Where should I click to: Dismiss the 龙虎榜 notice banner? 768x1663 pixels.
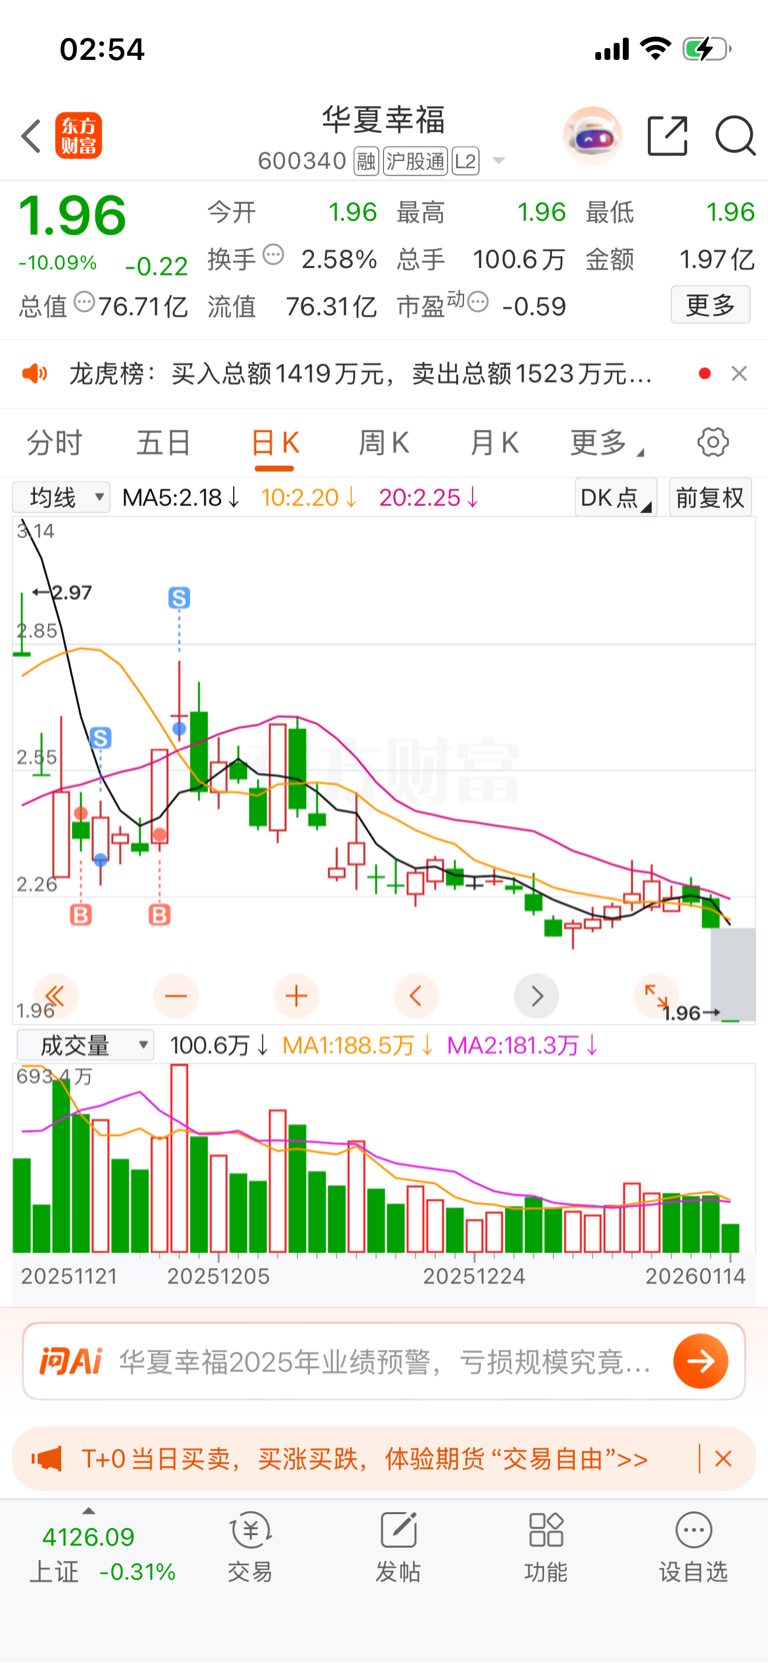pos(739,373)
